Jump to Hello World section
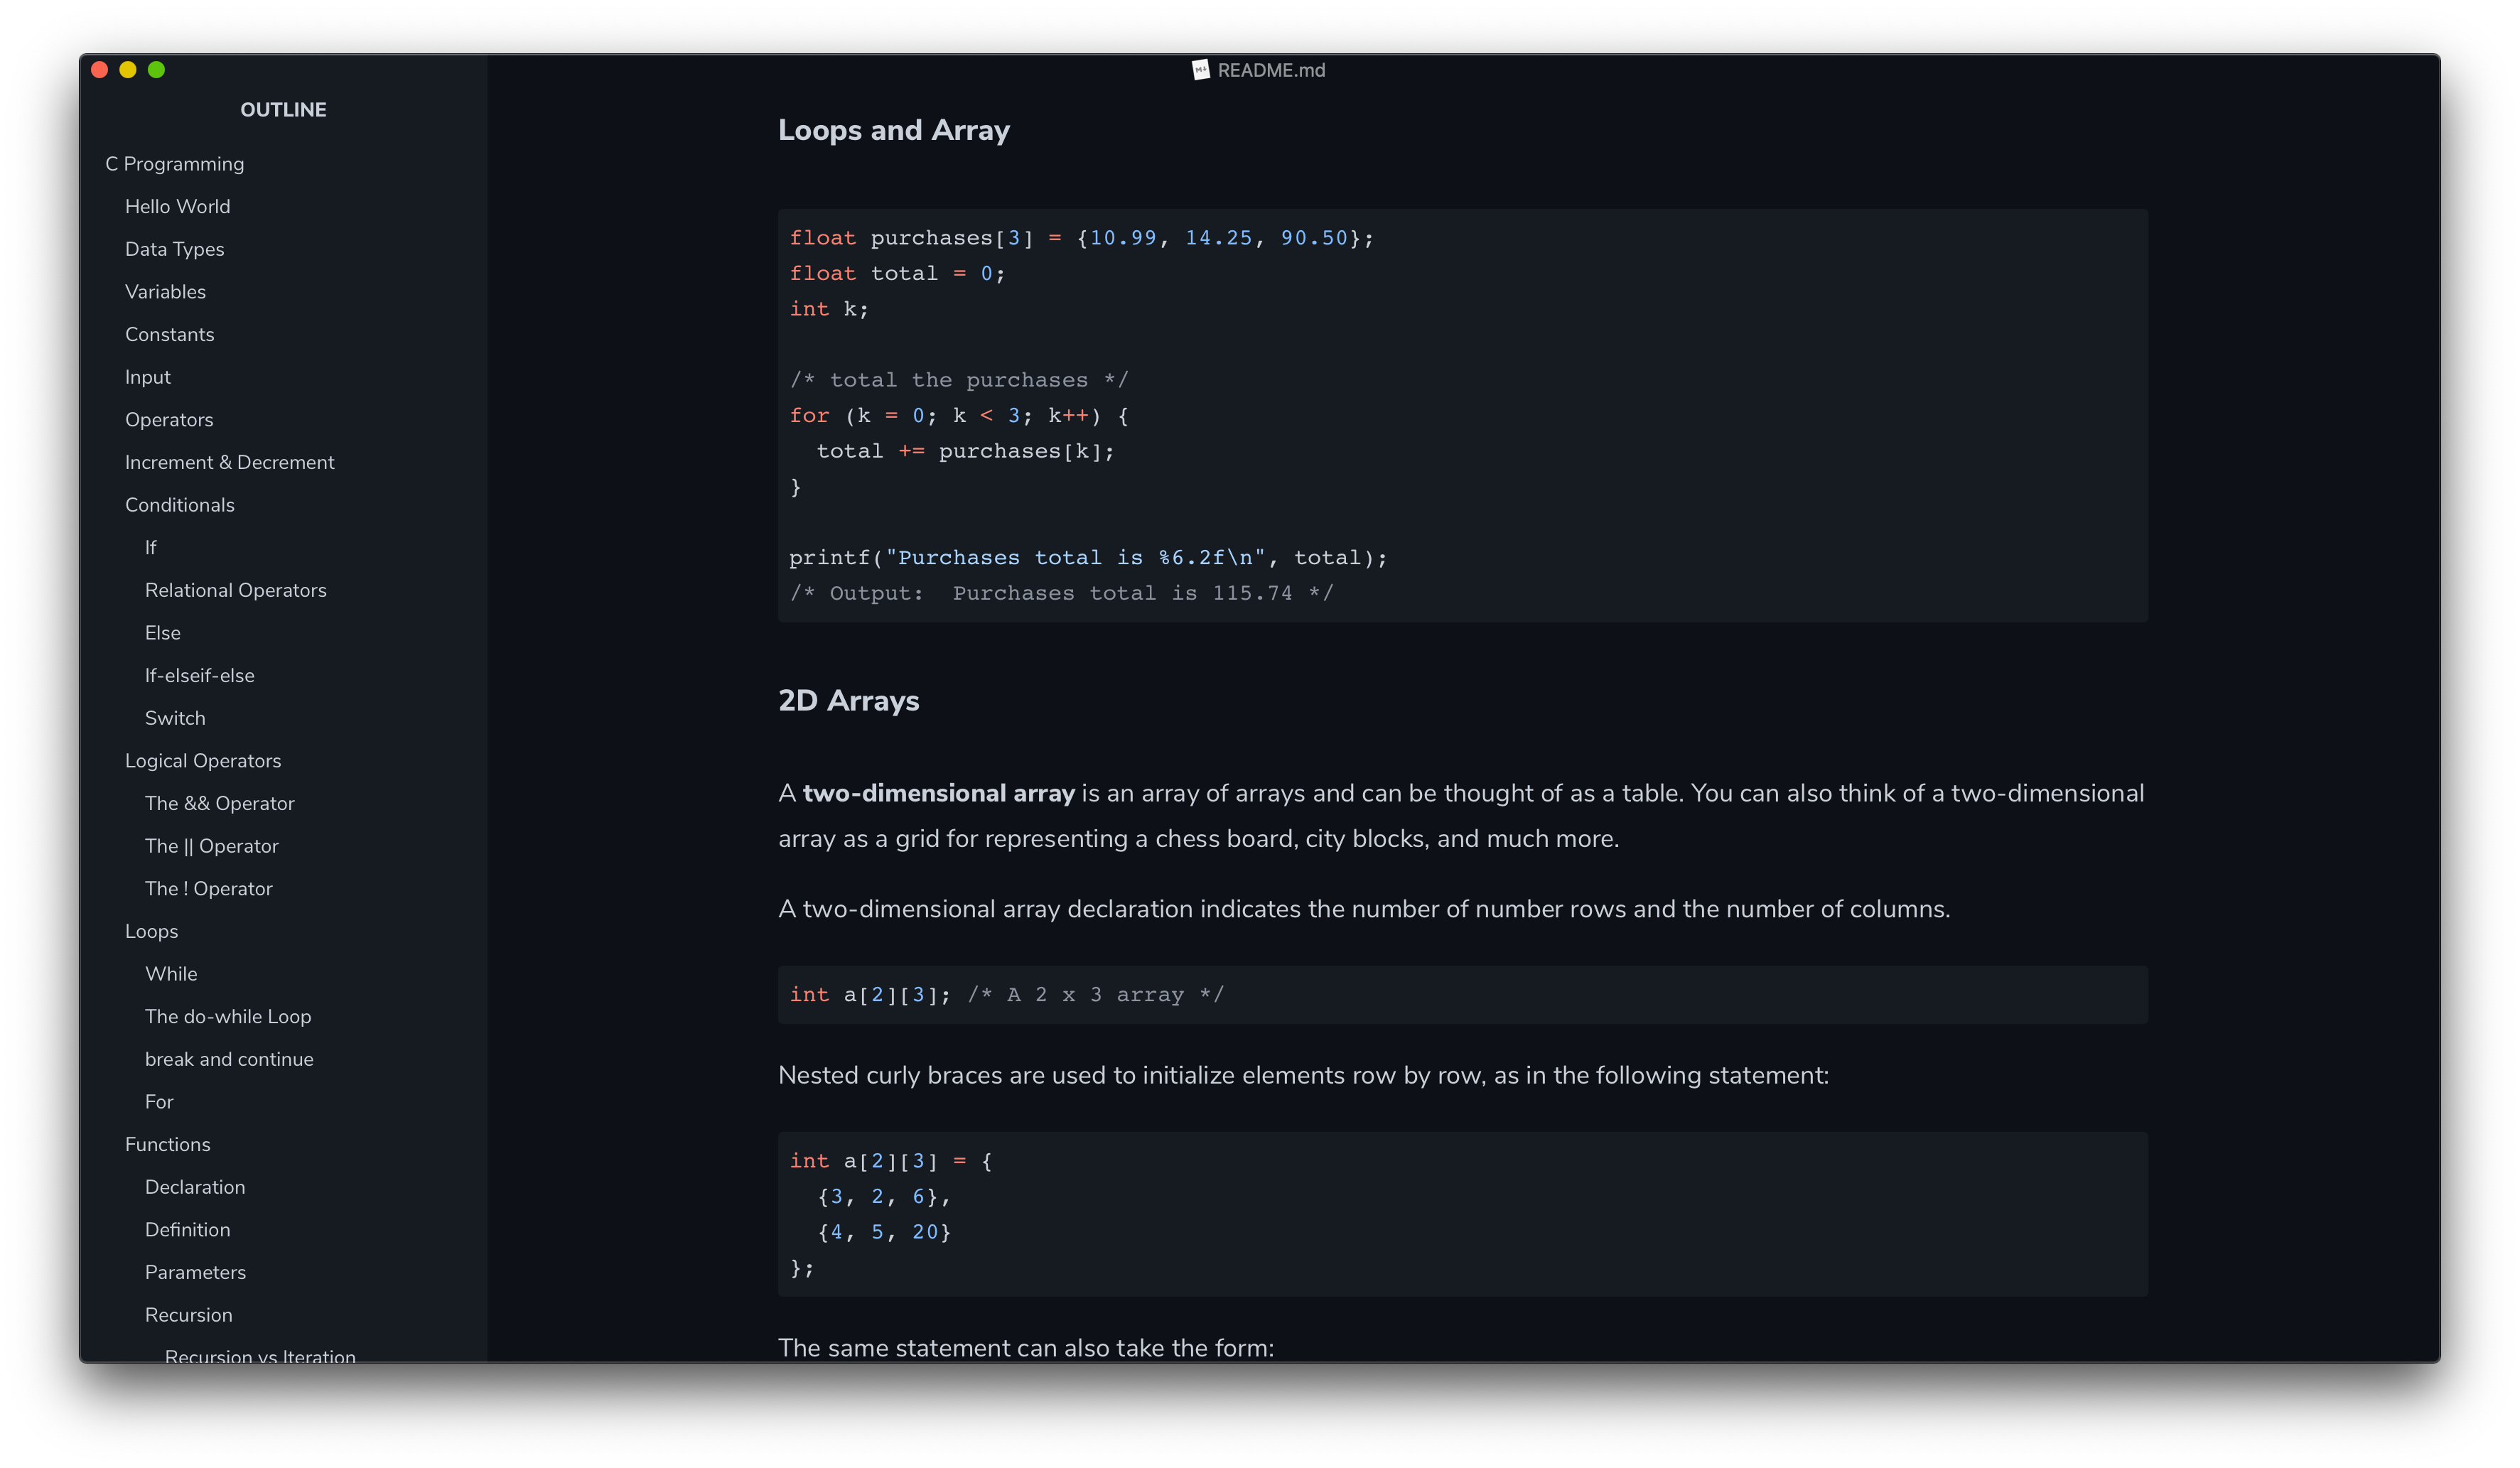Image resolution: width=2520 pixels, height=1468 pixels. pyautogui.click(x=177, y=206)
